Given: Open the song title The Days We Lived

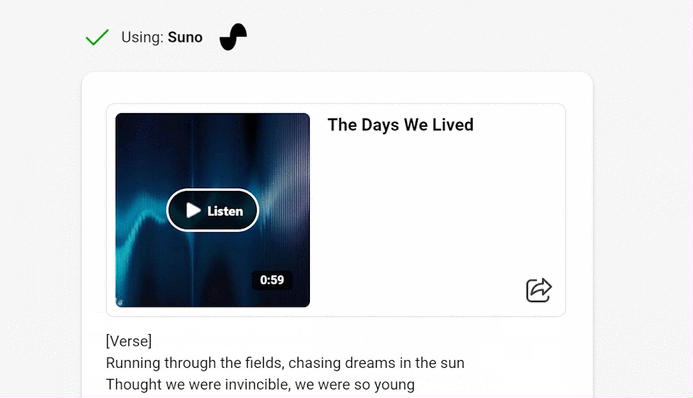Looking at the screenshot, I should point(400,125).
